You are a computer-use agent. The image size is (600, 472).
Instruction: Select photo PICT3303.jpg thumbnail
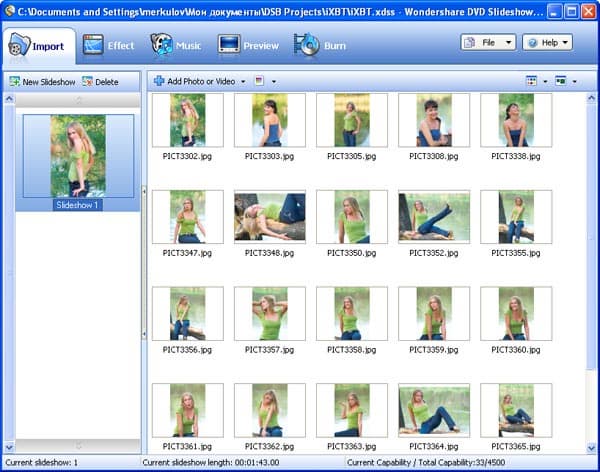coord(270,120)
